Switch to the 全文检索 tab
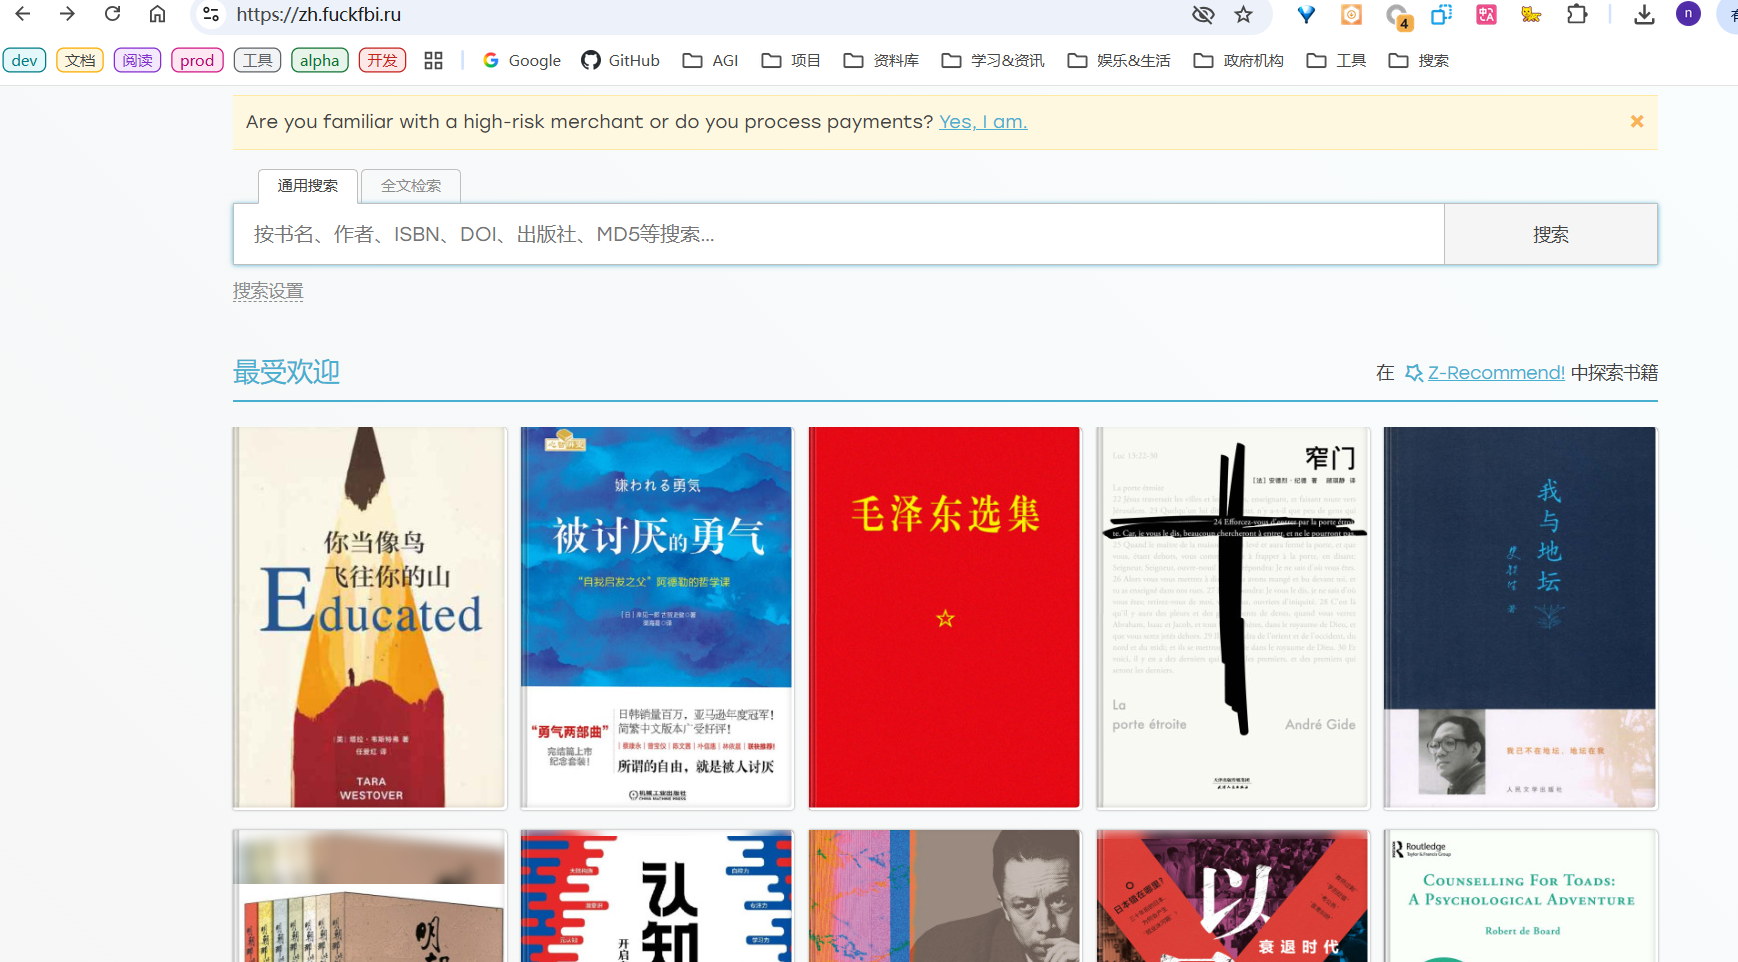The image size is (1738, 962). pyautogui.click(x=410, y=186)
